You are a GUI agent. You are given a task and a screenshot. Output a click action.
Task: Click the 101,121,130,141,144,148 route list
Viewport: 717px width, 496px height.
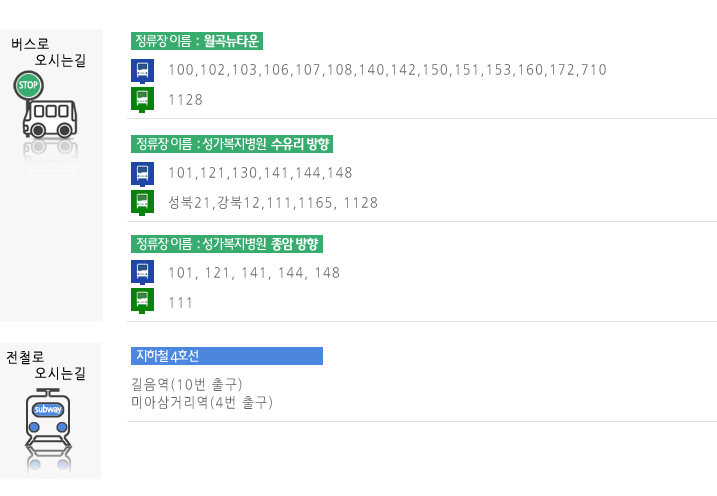coord(260,173)
